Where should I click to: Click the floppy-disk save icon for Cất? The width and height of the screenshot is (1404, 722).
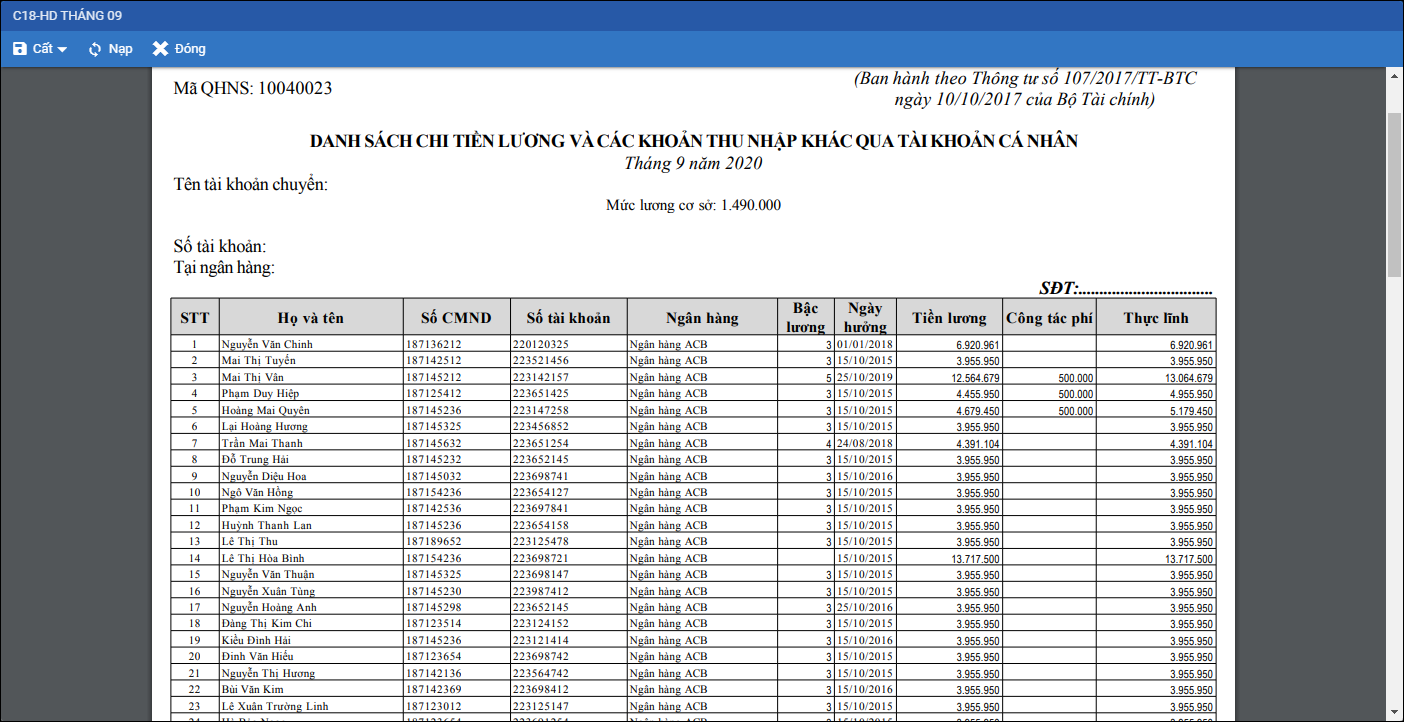[x=20, y=49]
